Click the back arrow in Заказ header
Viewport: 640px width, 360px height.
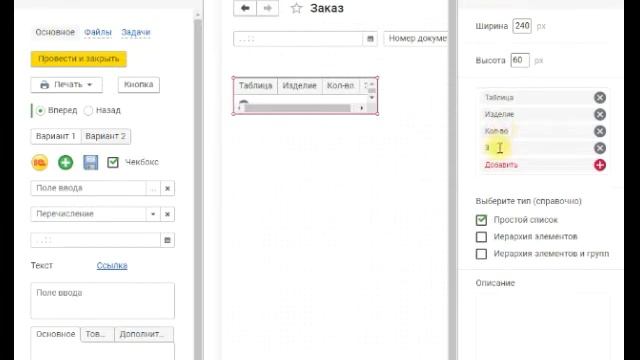245,8
